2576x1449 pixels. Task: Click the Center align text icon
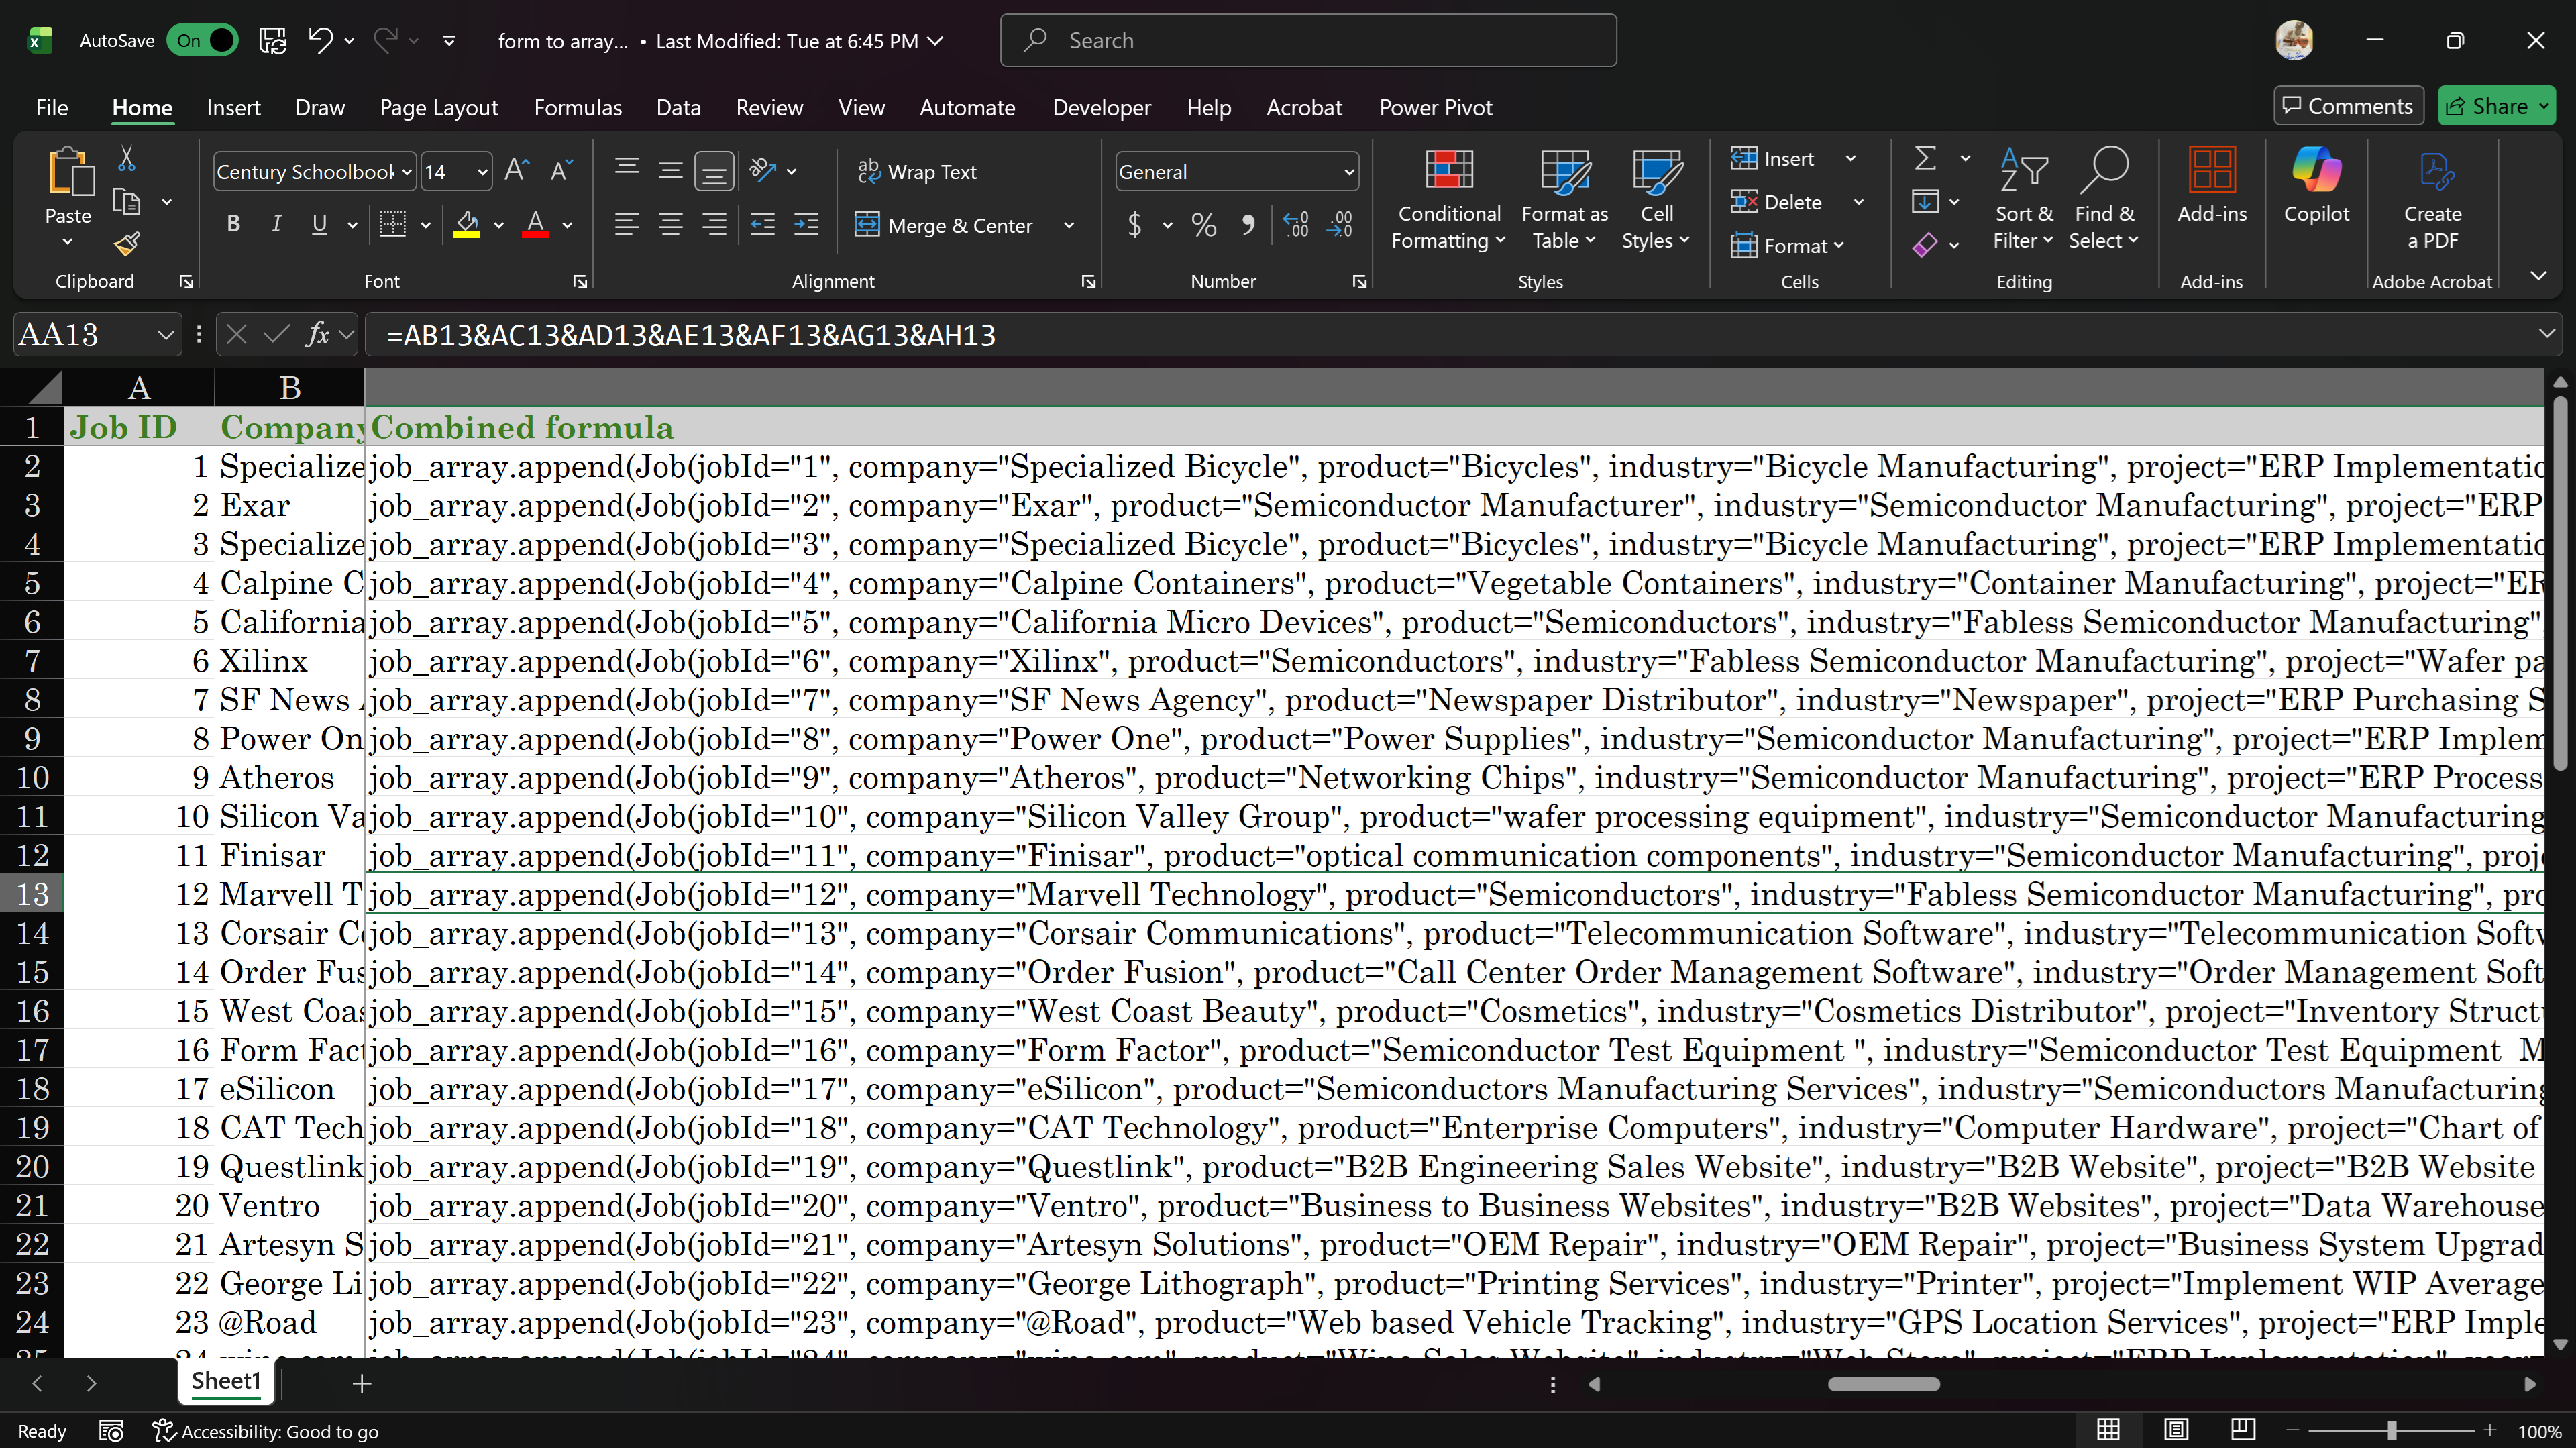(670, 225)
